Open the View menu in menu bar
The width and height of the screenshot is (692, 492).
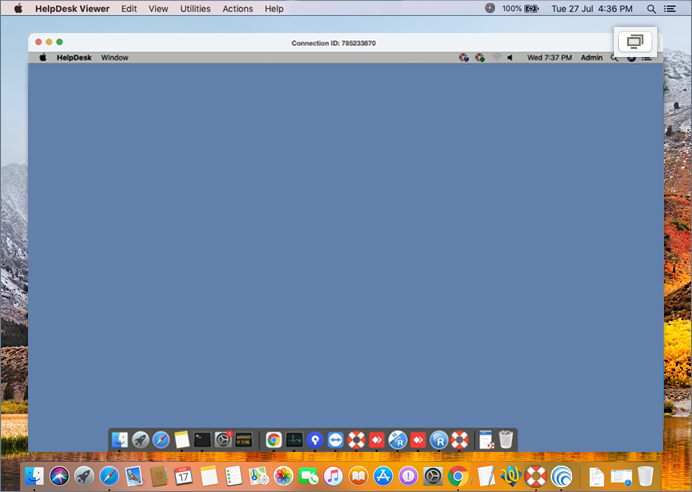[x=158, y=8]
